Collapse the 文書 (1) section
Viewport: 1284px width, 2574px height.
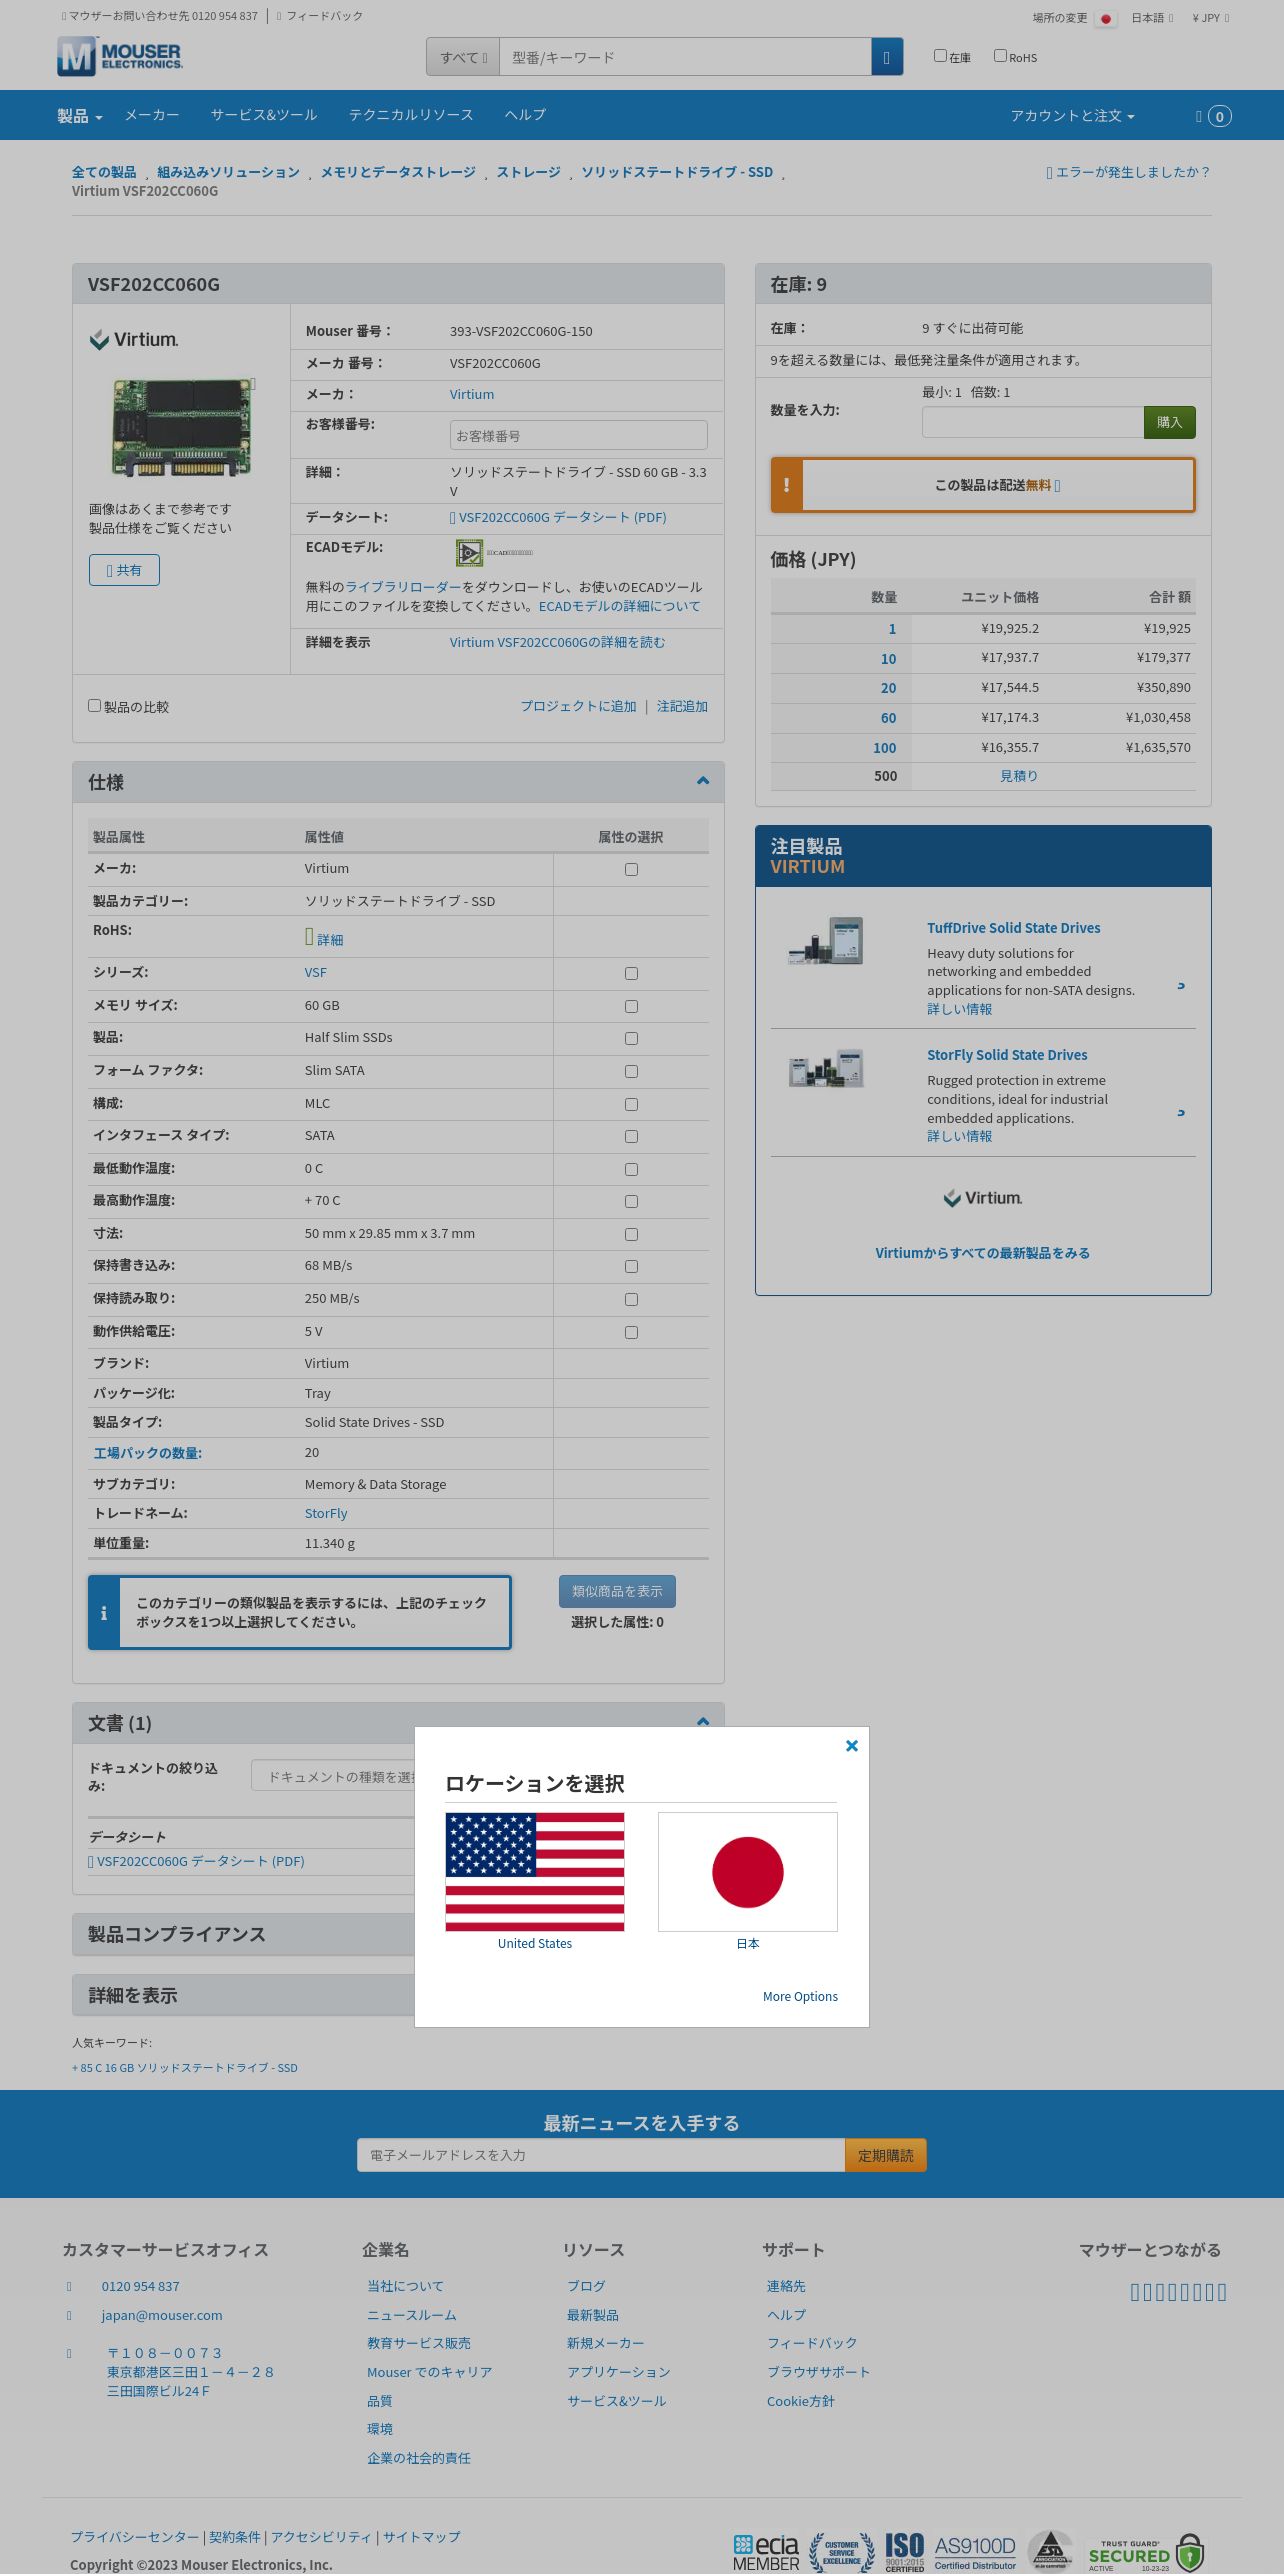[x=703, y=1720]
